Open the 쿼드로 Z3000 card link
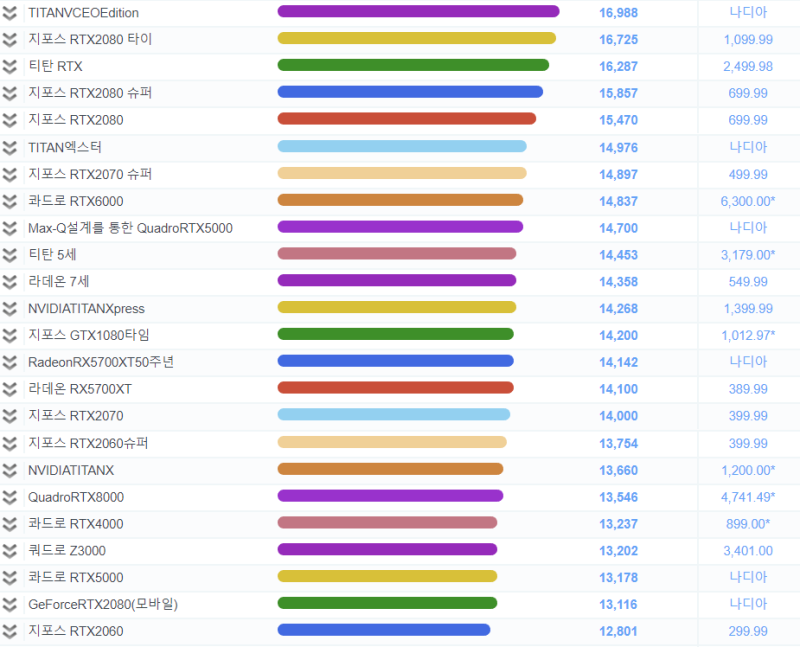This screenshot has height=647, width=800. click(x=67, y=551)
